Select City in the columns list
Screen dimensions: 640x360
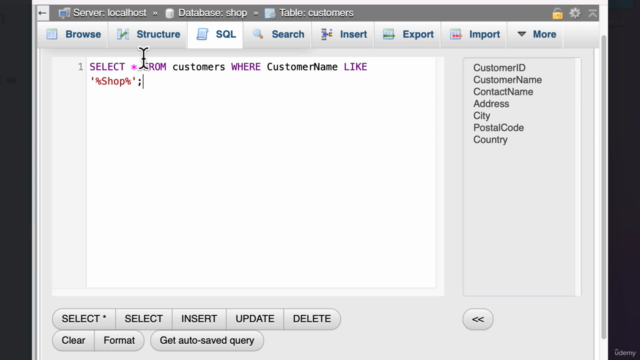pyautogui.click(x=482, y=116)
